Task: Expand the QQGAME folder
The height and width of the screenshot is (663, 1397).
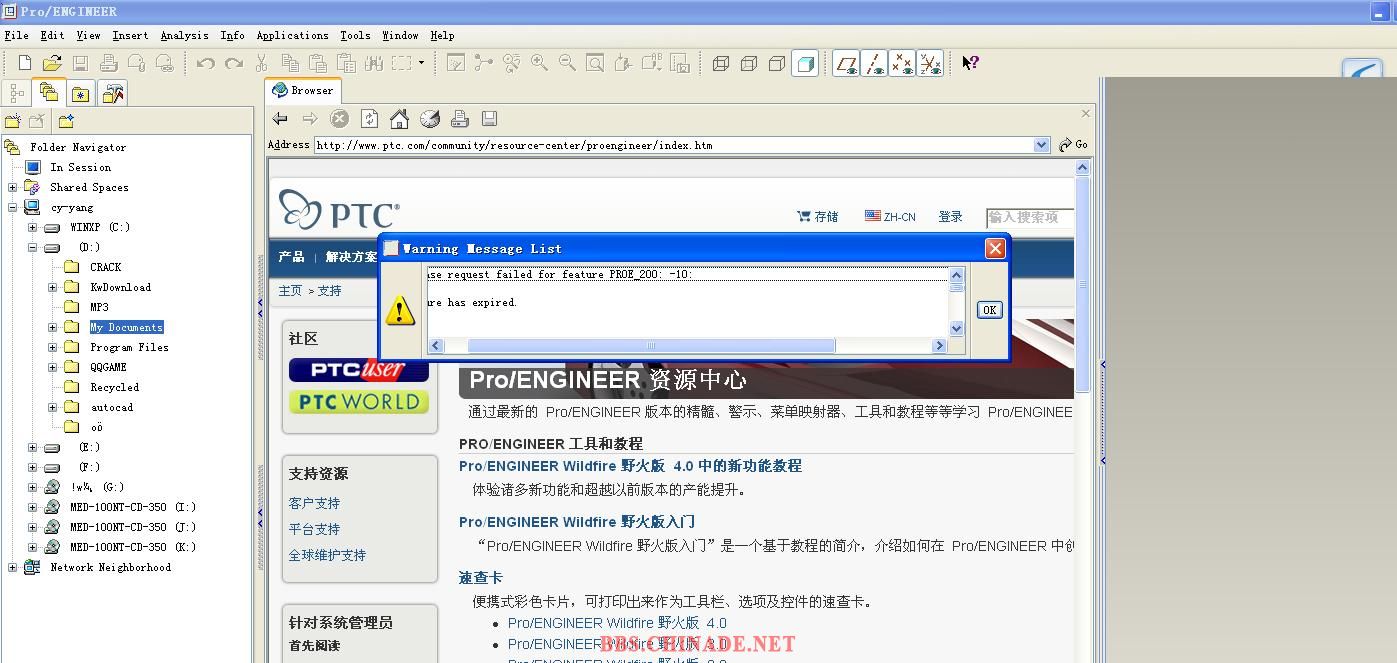Action: 52,367
